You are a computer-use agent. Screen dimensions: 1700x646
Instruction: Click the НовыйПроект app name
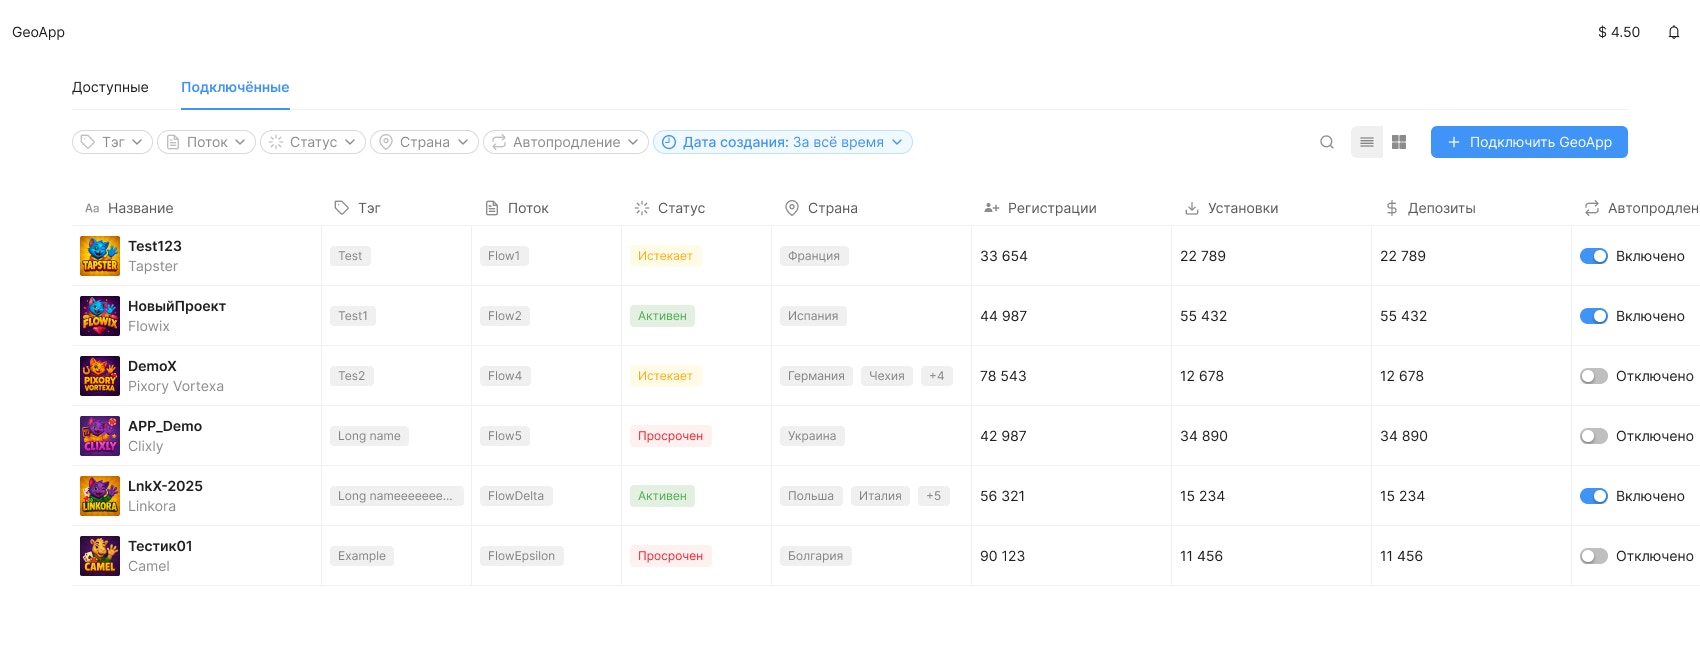[177, 306]
